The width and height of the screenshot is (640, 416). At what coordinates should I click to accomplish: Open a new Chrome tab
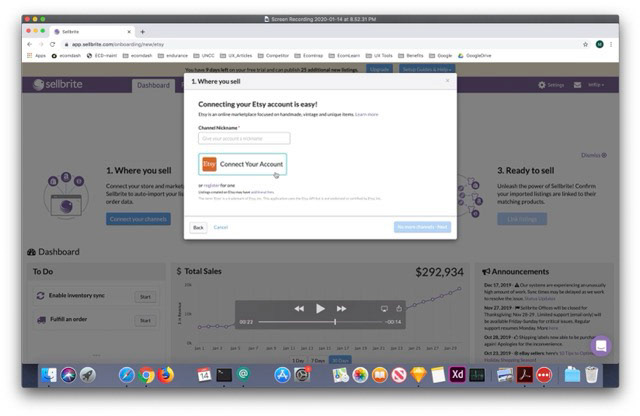tap(142, 31)
